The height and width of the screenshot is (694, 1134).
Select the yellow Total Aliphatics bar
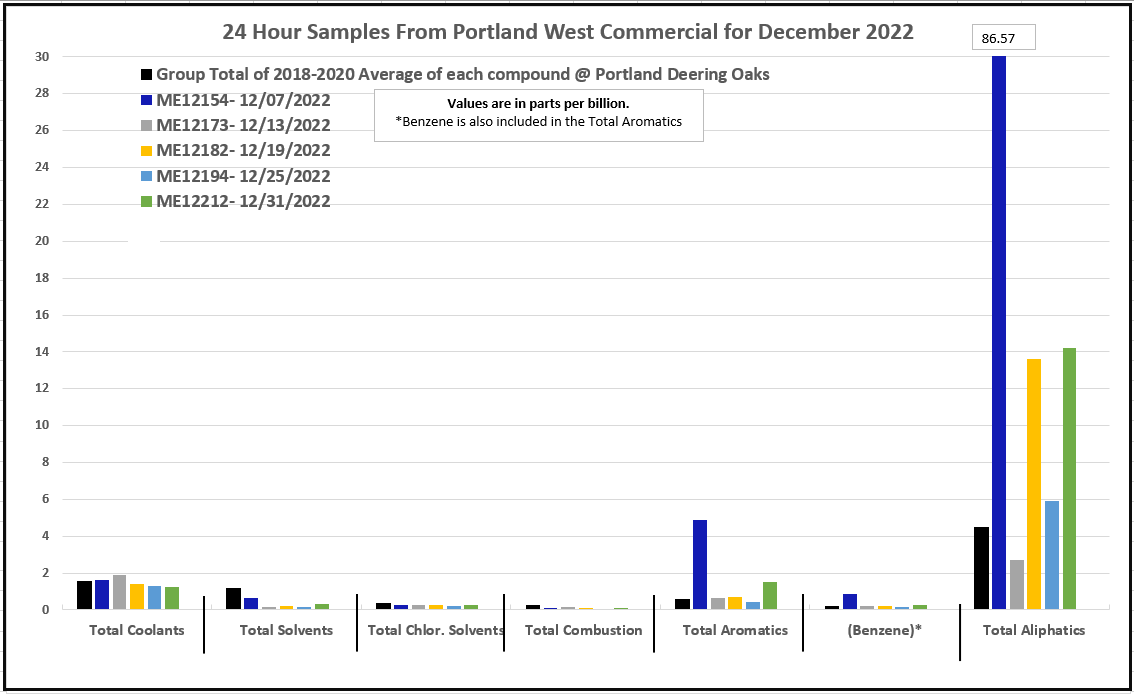1034,483
